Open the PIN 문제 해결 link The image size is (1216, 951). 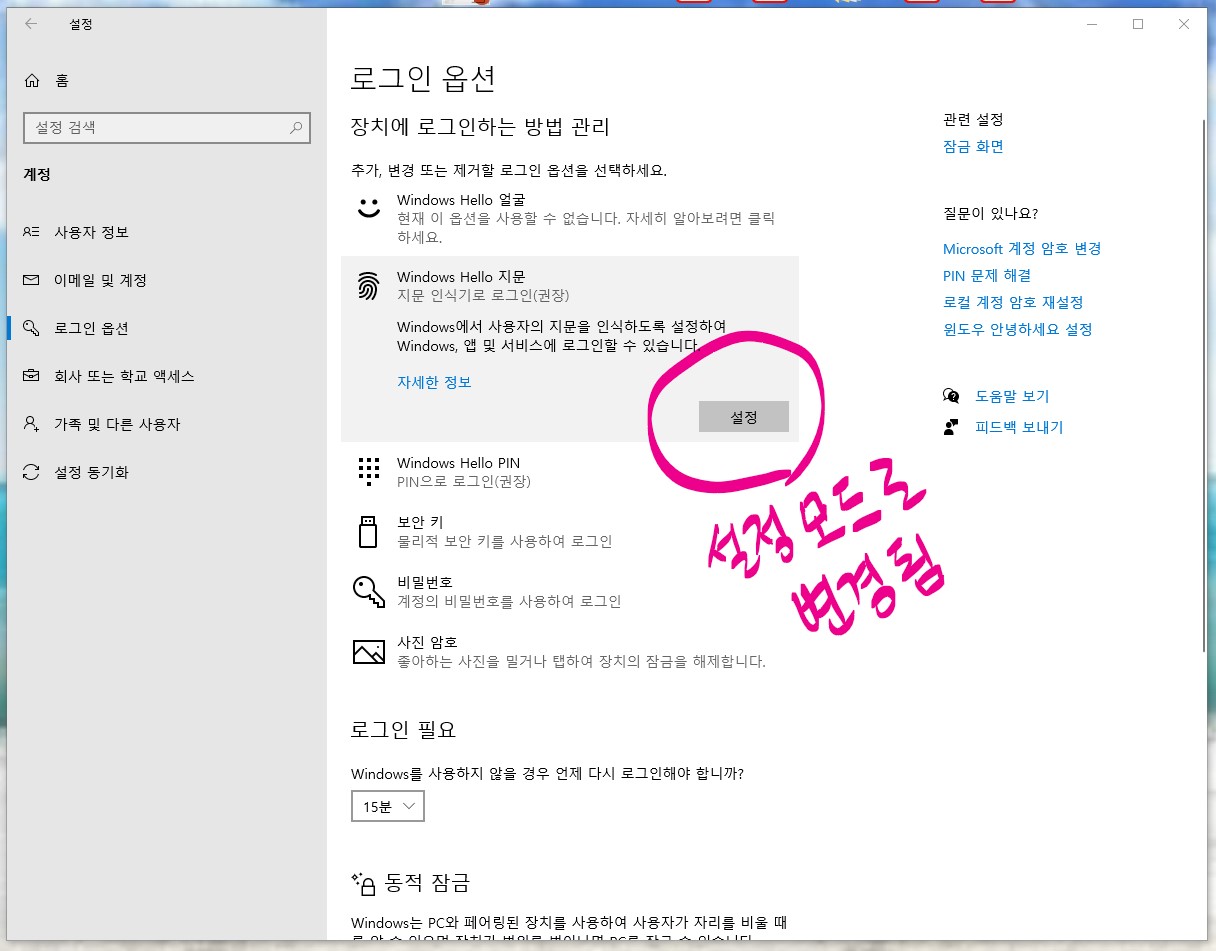[987, 275]
